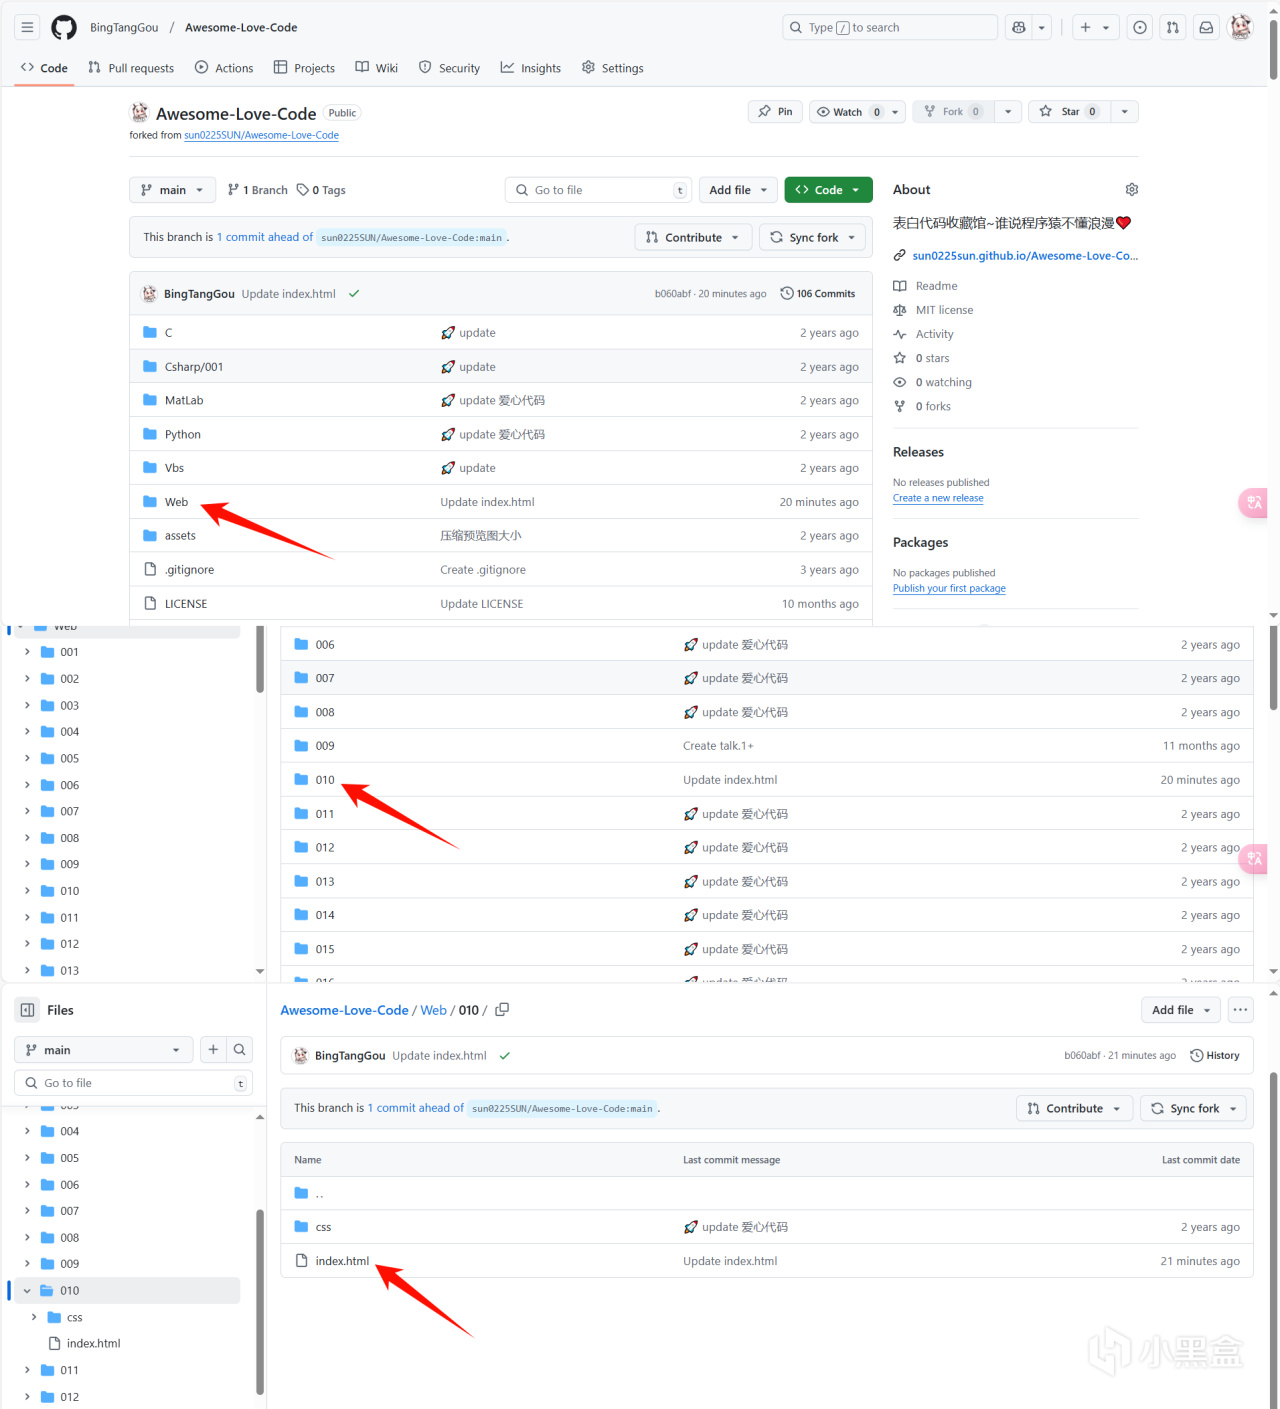
Task: Open more options ellipsis next to Add file
Action: (x=1240, y=1010)
